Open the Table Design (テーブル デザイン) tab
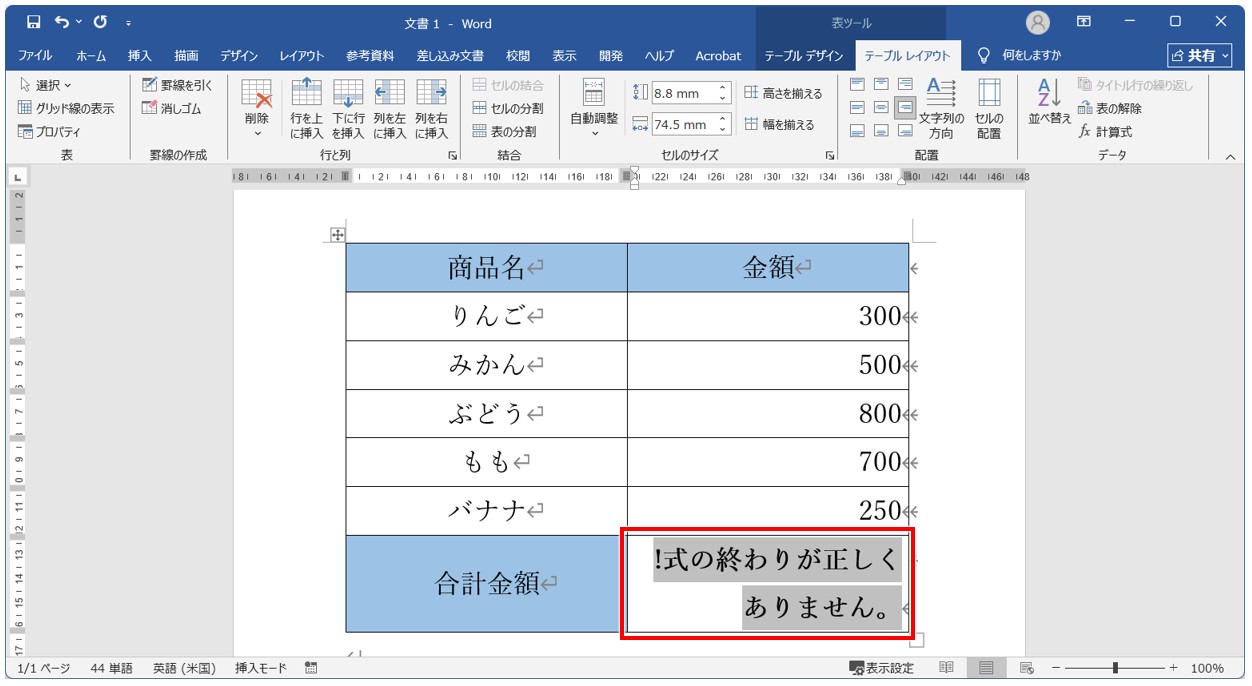1252x686 pixels. (803, 56)
